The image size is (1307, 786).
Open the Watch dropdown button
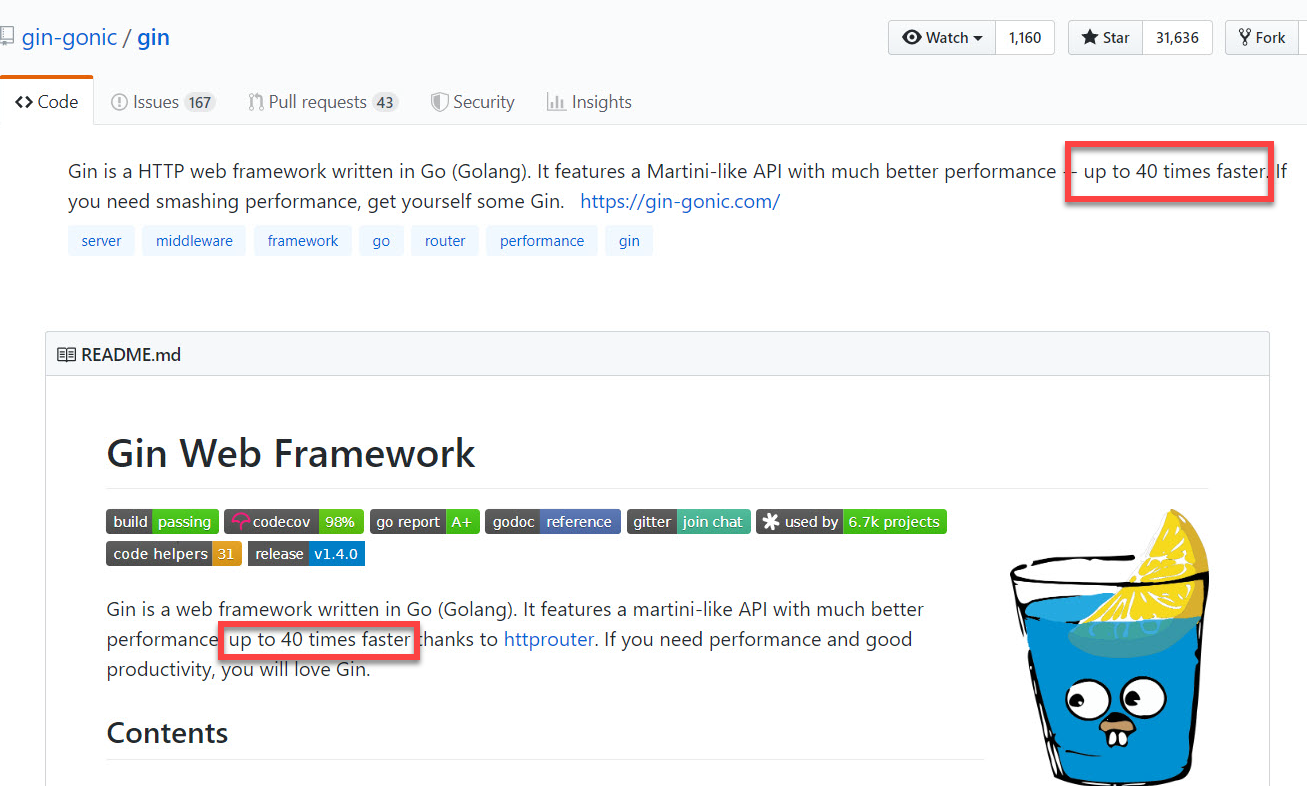tap(942, 38)
